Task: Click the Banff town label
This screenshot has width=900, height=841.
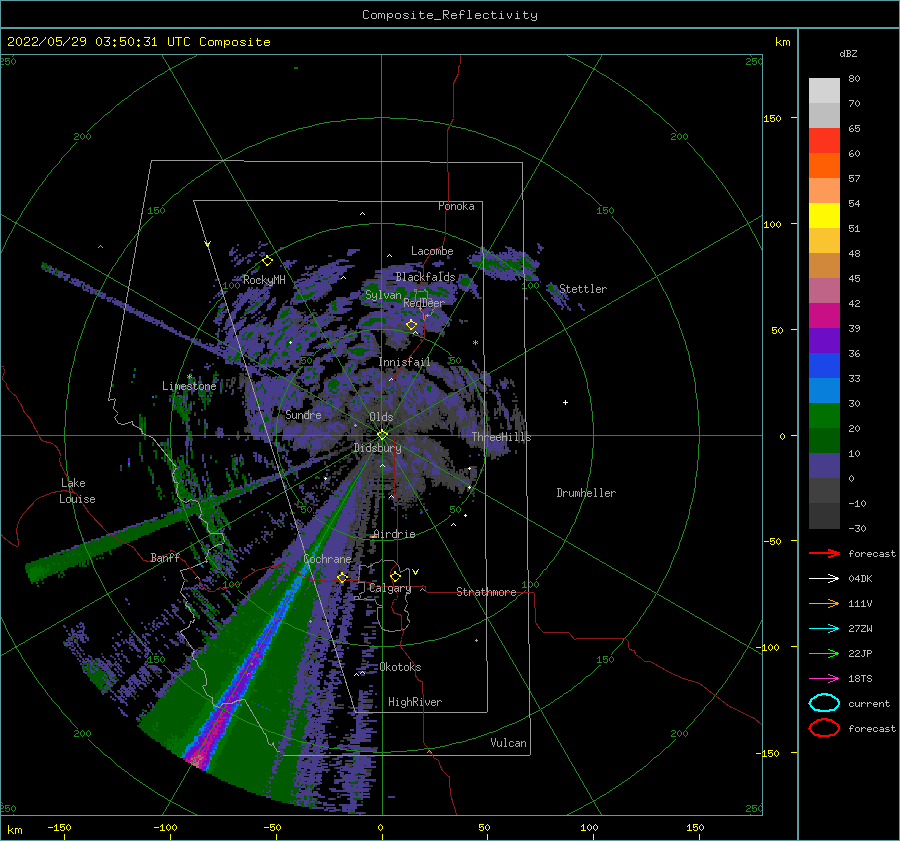Action: [x=165, y=558]
